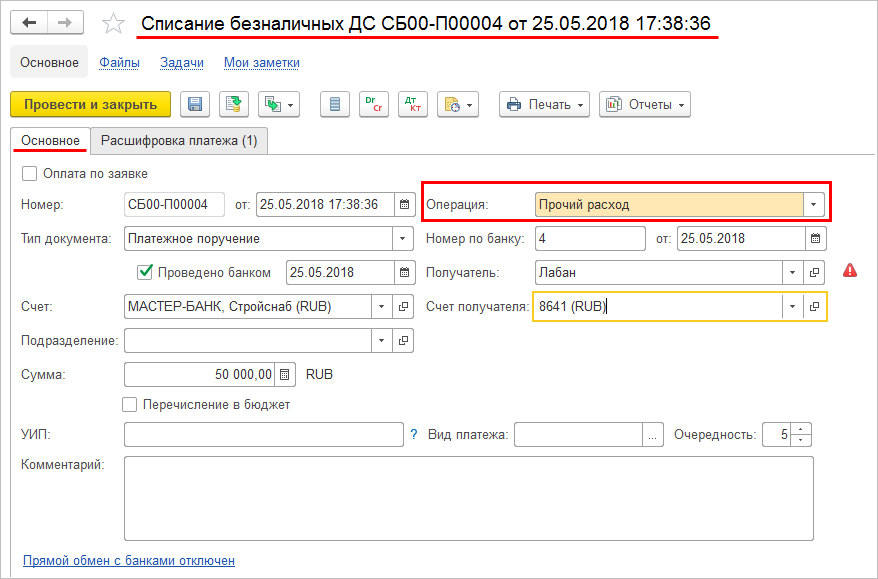Image resolution: width=878 pixels, height=579 pixels.
Task: Add document to favorites with the star
Action: 113,24
